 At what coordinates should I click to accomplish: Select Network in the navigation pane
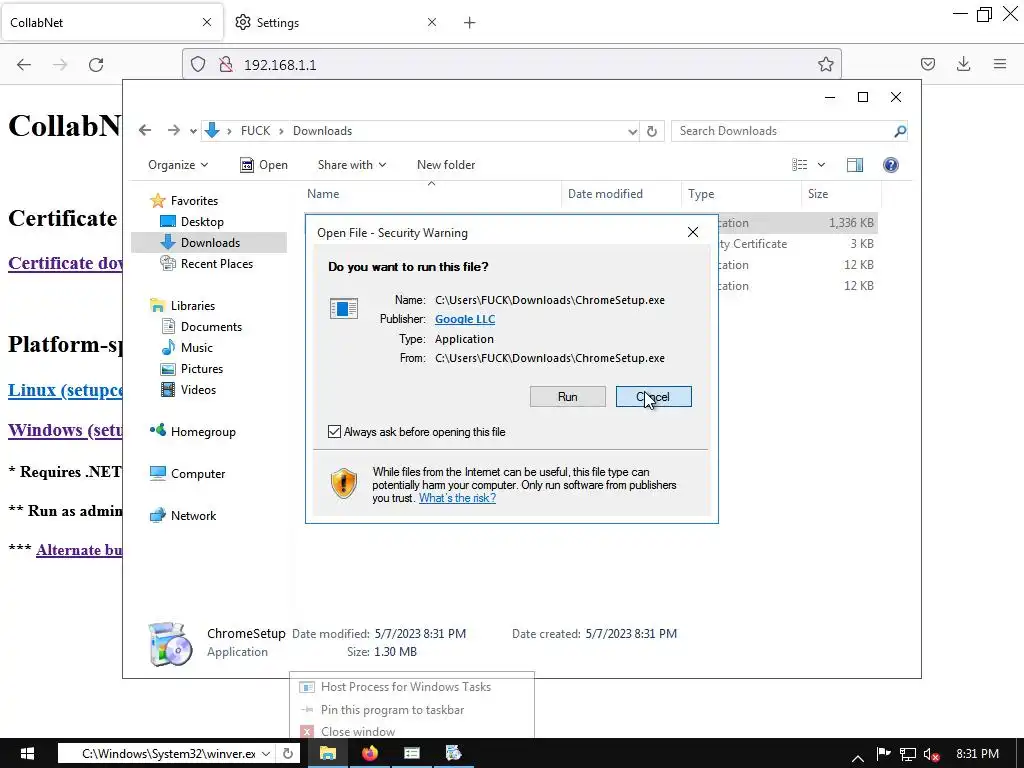coord(193,515)
